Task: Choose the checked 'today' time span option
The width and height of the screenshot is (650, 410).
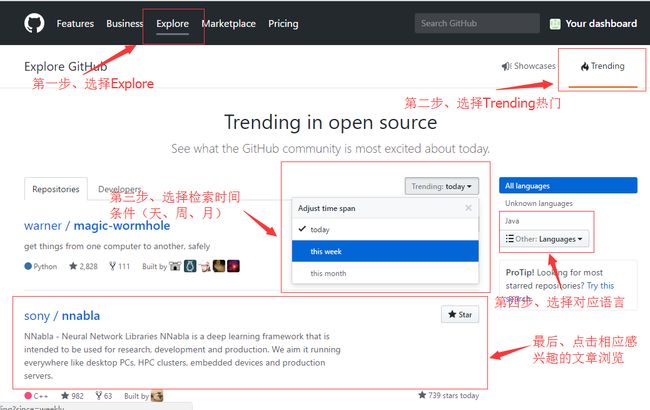Action: (x=385, y=229)
